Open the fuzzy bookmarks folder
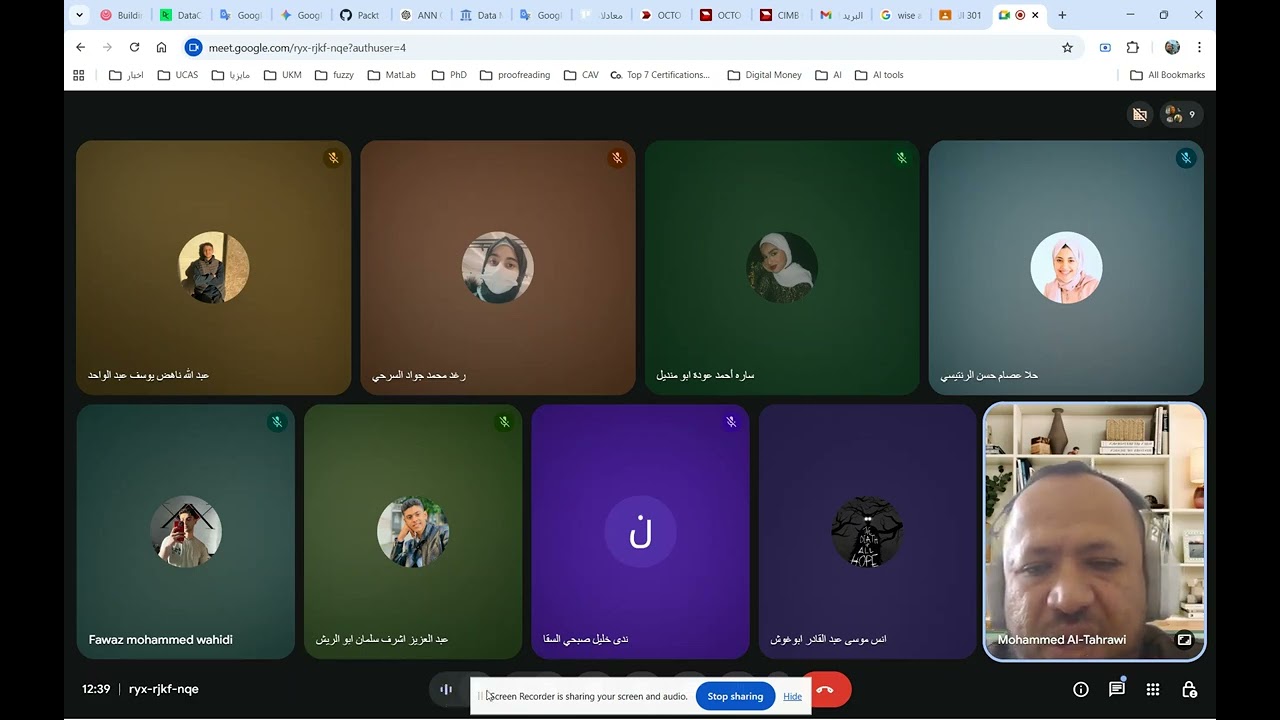This screenshot has width=1280, height=720. [334, 75]
